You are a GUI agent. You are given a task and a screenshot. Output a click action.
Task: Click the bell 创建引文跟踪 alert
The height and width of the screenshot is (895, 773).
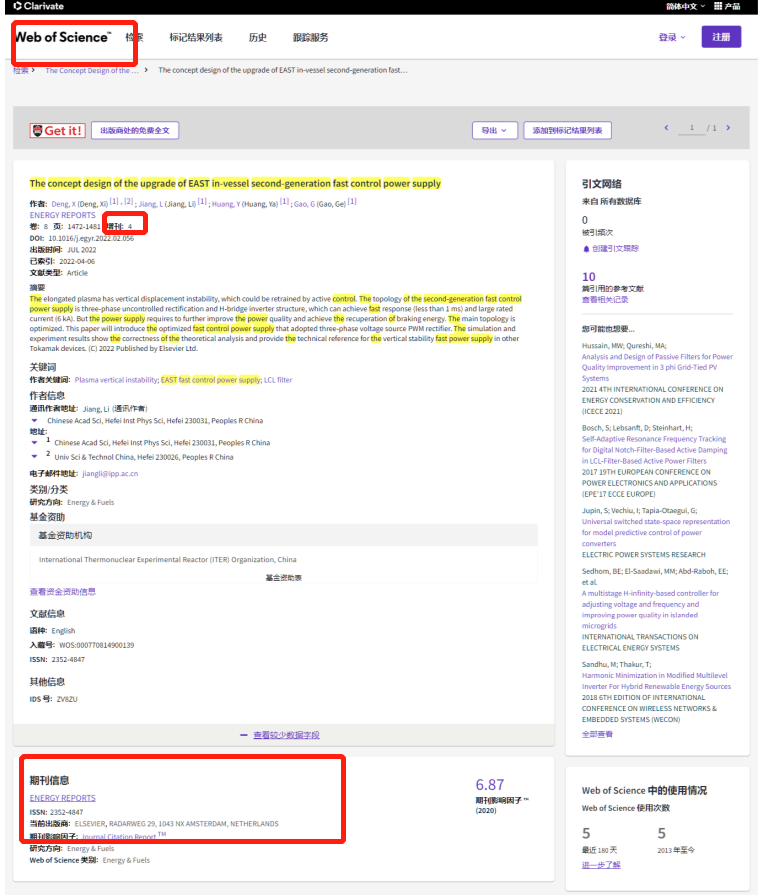tap(610, 249)
